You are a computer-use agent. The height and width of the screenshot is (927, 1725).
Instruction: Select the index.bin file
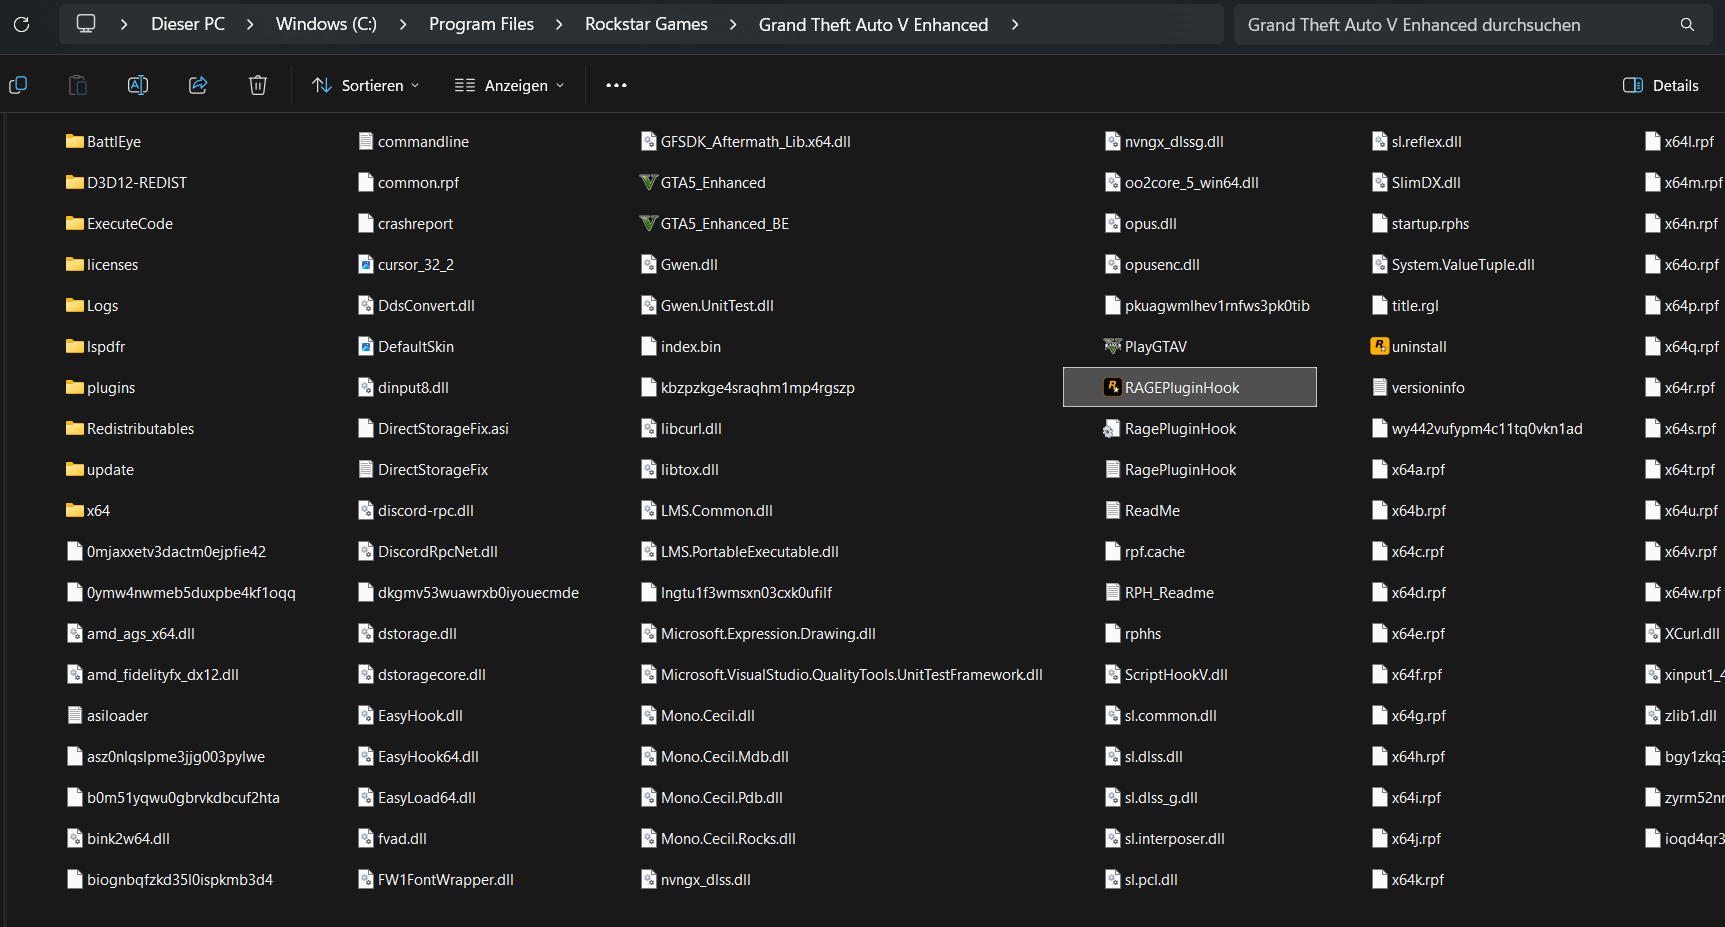click(x=680, y=346)
